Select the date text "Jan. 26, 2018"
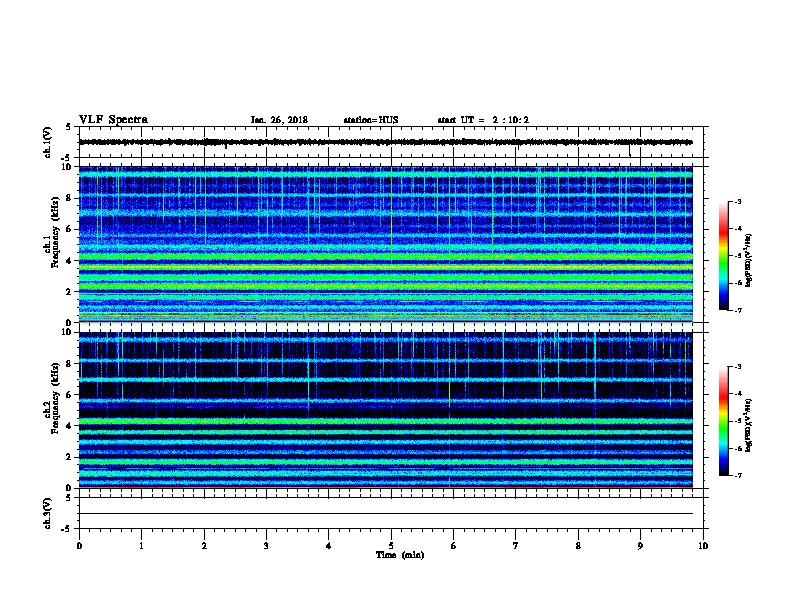Image resolution: width=792 pixels, height=612 pixels. click(x=279, y=120)
